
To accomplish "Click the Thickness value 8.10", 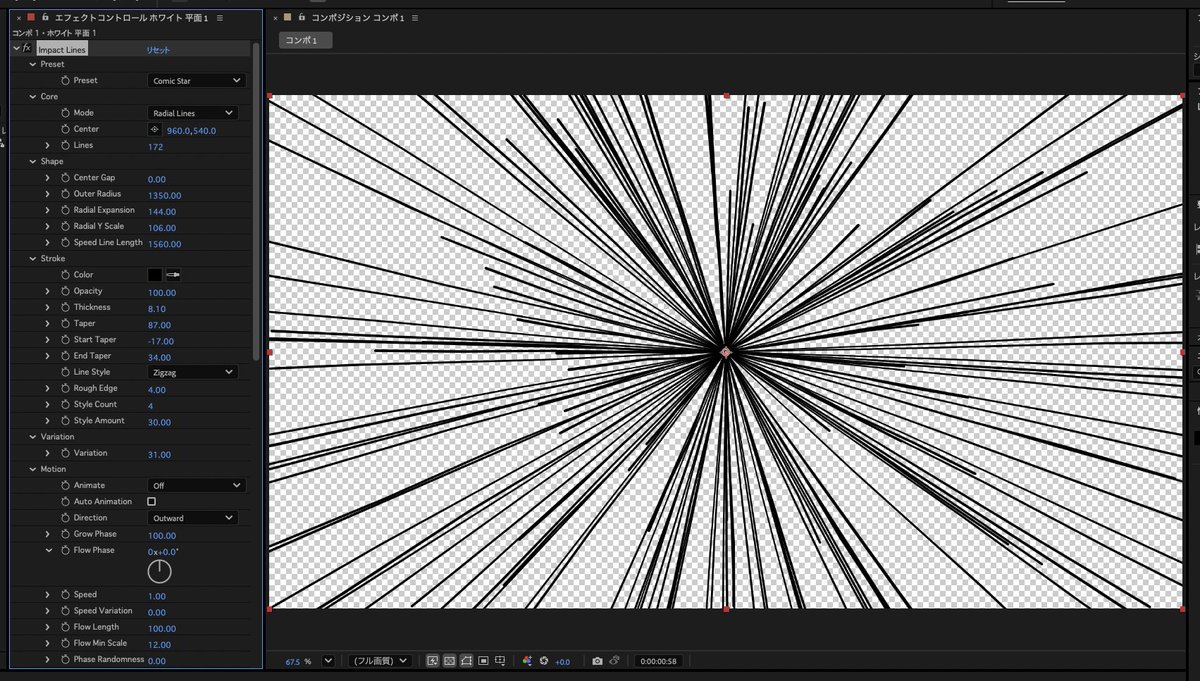I will pyautogui.click(x=157, y=309).
